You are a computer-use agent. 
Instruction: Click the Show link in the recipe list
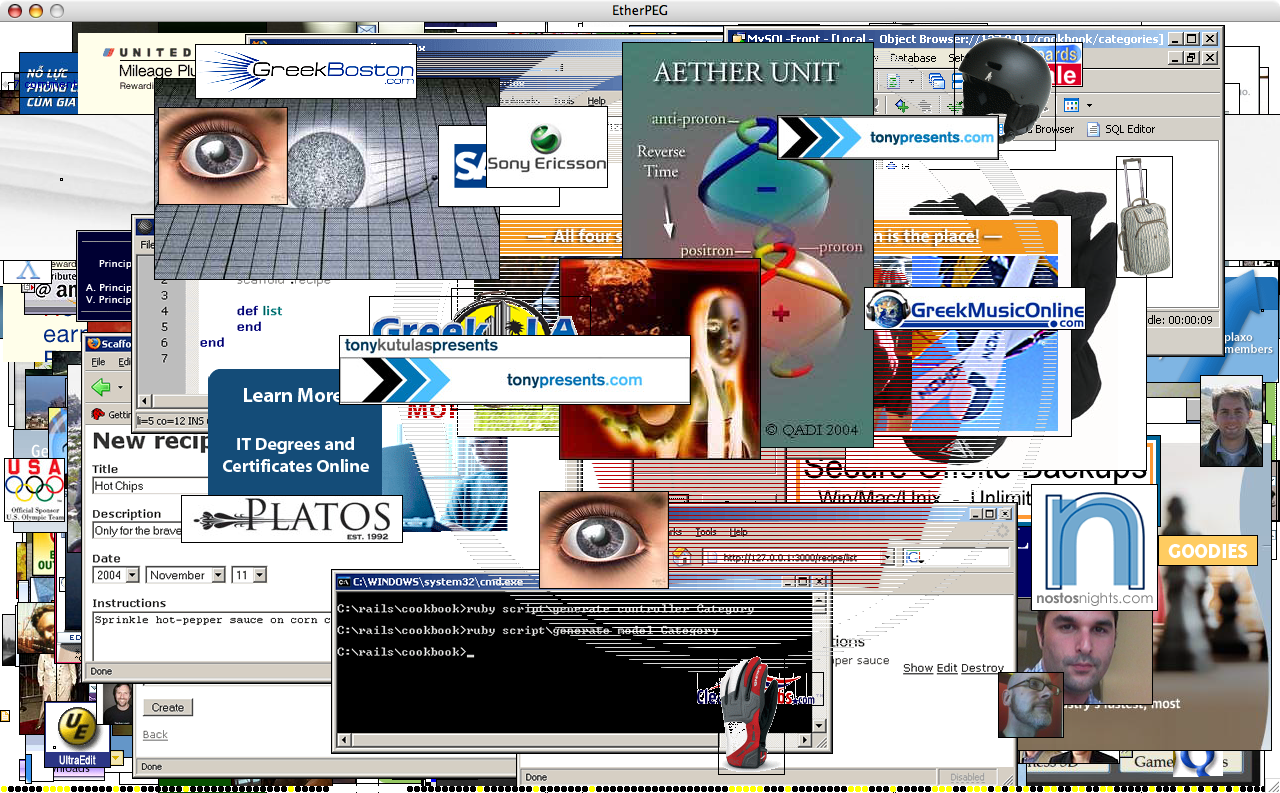[918, 668]
